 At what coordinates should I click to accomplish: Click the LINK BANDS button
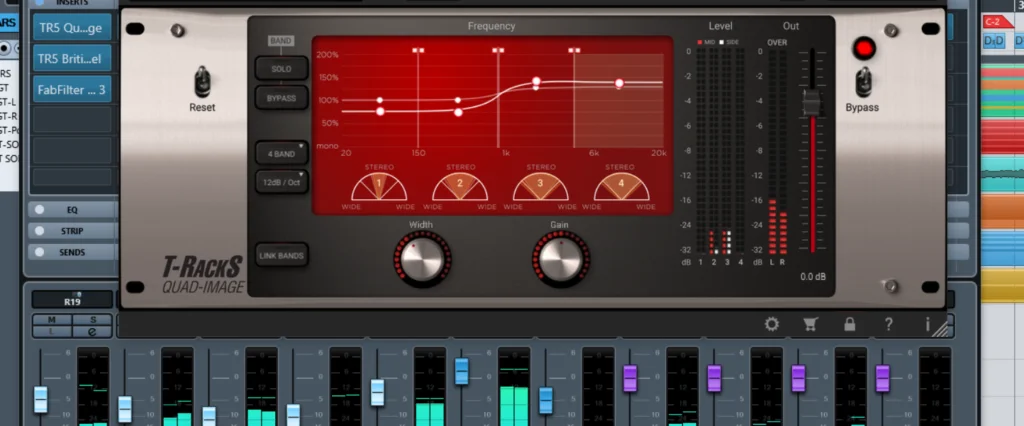[x=281, y=255]
